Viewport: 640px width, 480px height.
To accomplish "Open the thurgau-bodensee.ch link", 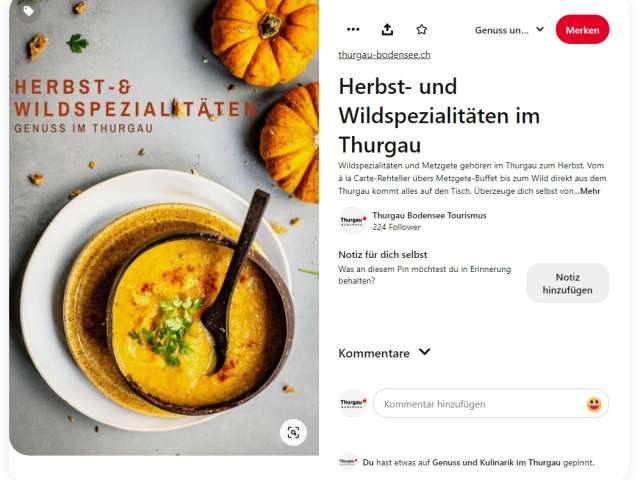I will point(384,55).
